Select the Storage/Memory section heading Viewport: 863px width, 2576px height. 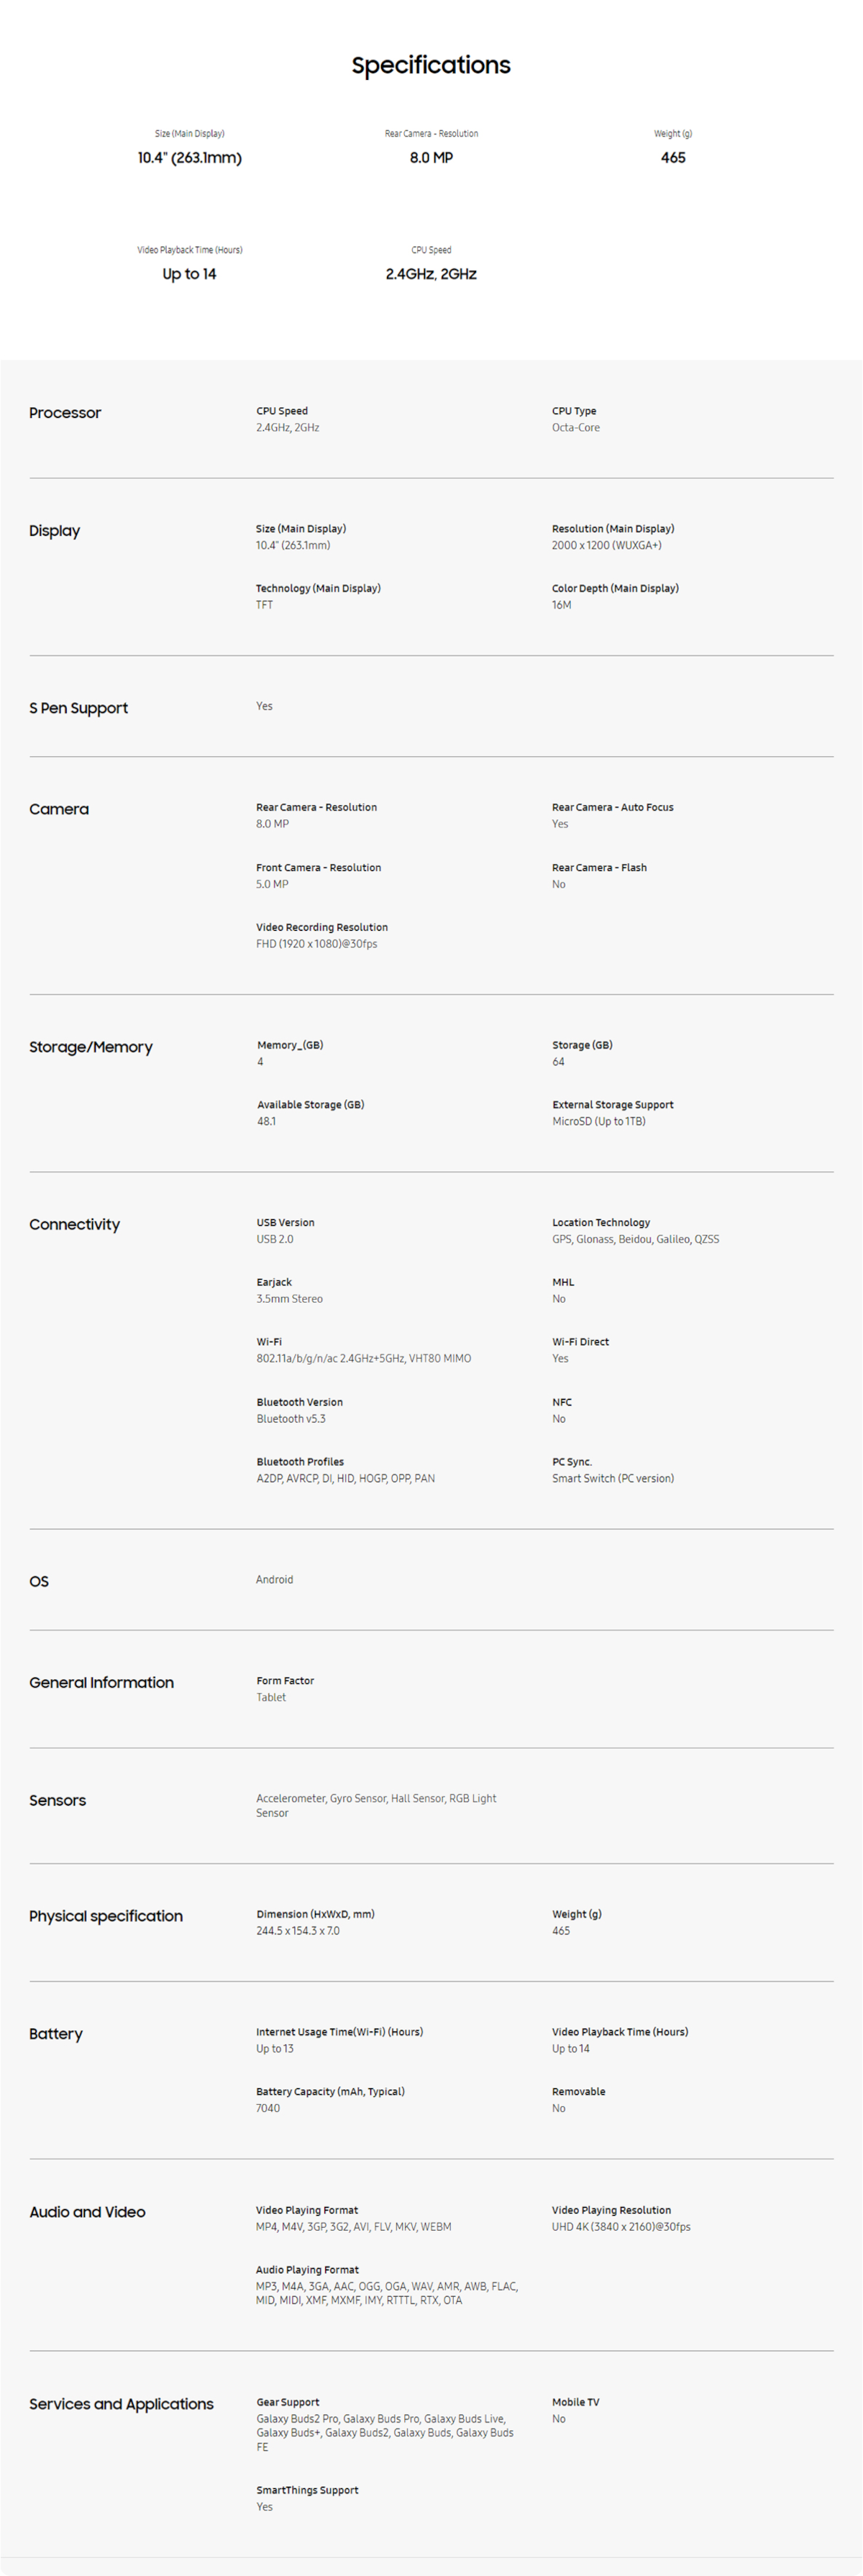pos(91,1047)
